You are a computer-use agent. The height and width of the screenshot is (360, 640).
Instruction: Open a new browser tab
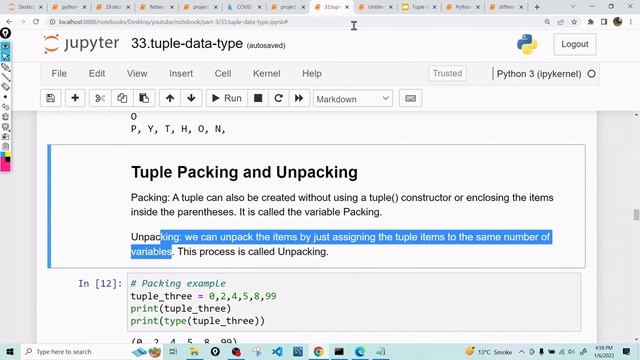[x=537, y=7]
